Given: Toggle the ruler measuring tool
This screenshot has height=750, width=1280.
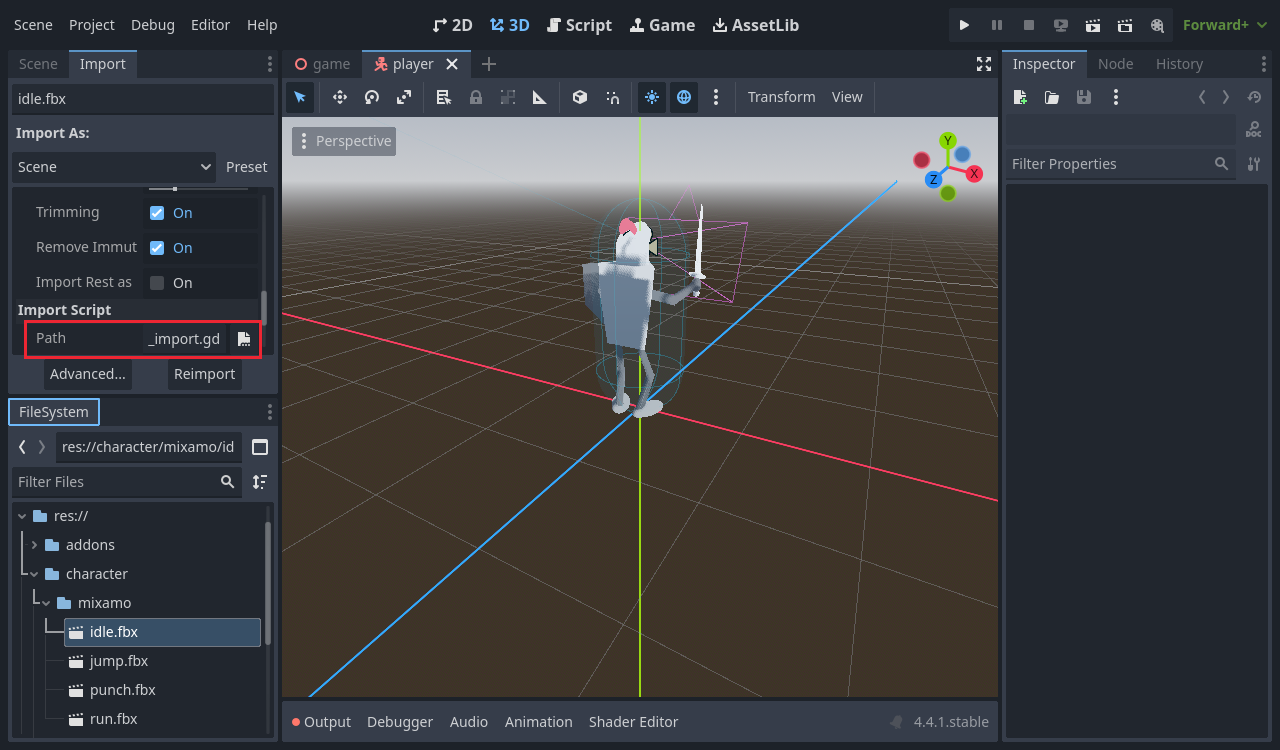Looking at the screenshot, I should (x=540, y=97).
